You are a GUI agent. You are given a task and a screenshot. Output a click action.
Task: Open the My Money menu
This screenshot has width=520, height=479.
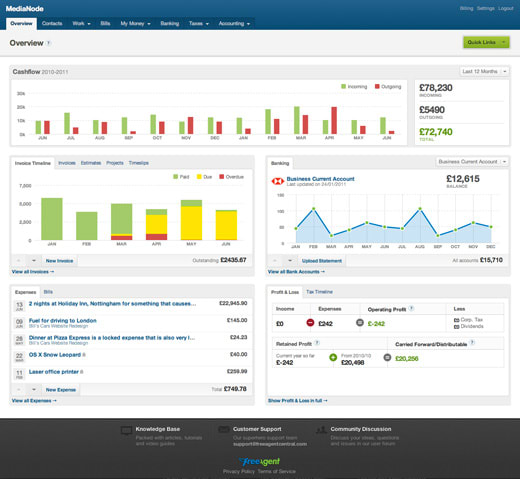(135, 24)
